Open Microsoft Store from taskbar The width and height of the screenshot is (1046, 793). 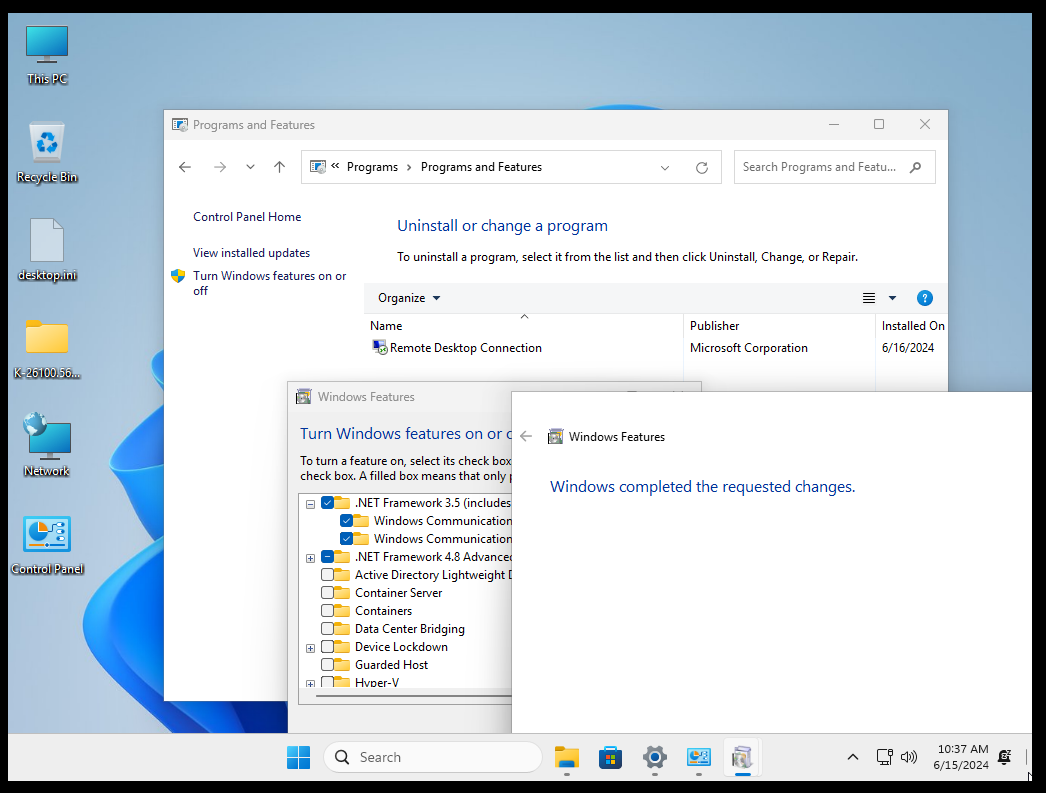coord(610,757)
